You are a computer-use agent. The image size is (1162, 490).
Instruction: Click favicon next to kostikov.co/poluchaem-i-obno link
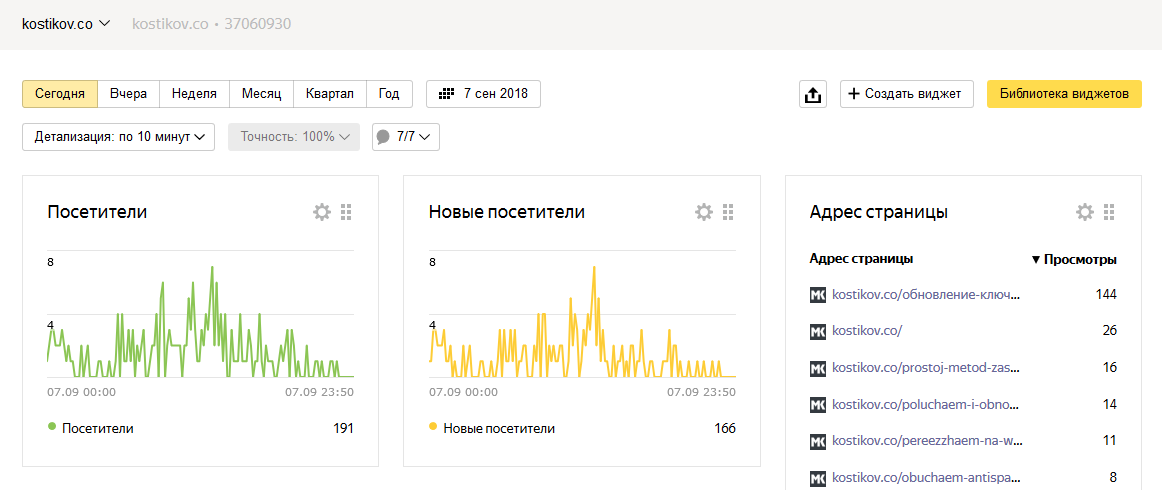click(818, 405)
